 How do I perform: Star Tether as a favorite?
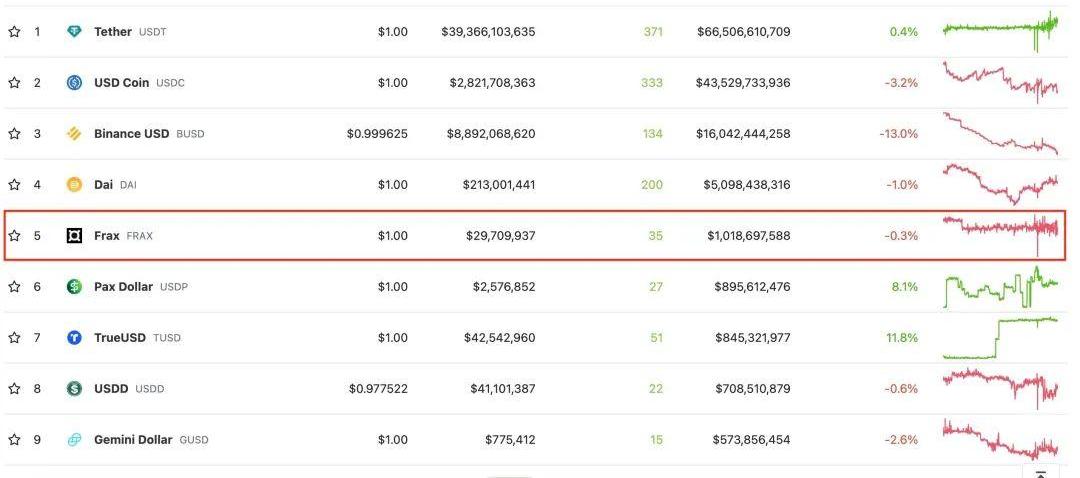point(14,32)
